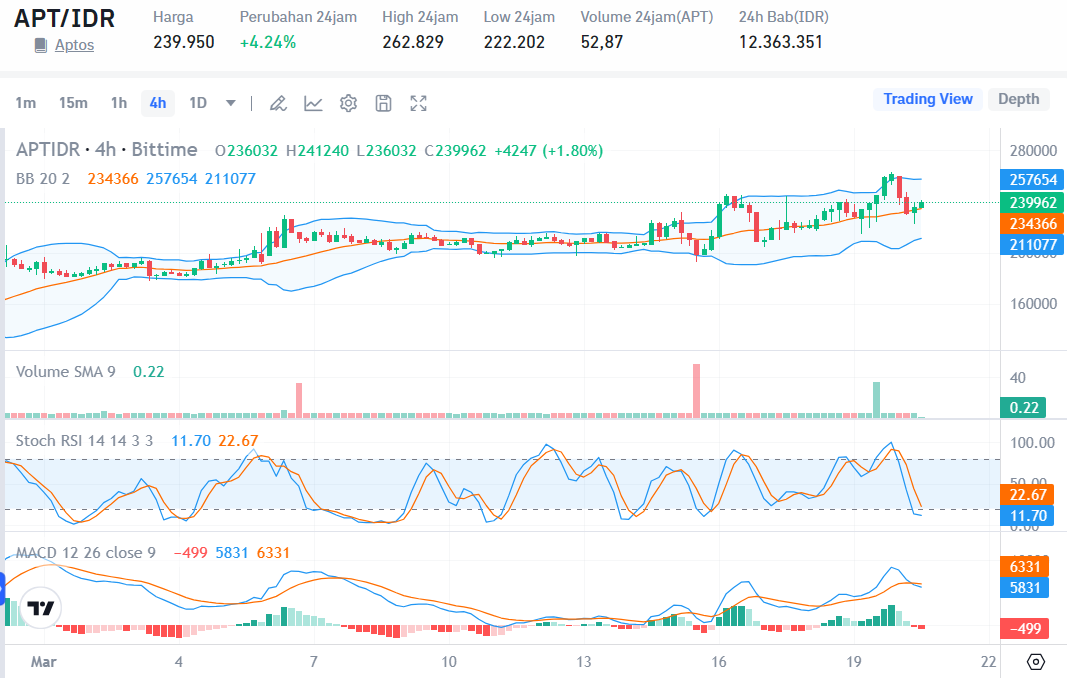This screenshot has height=678, width=1067.
Task: Click the Stoch RSI 14 14 3 3 legend
Action: tap(84, 441)
